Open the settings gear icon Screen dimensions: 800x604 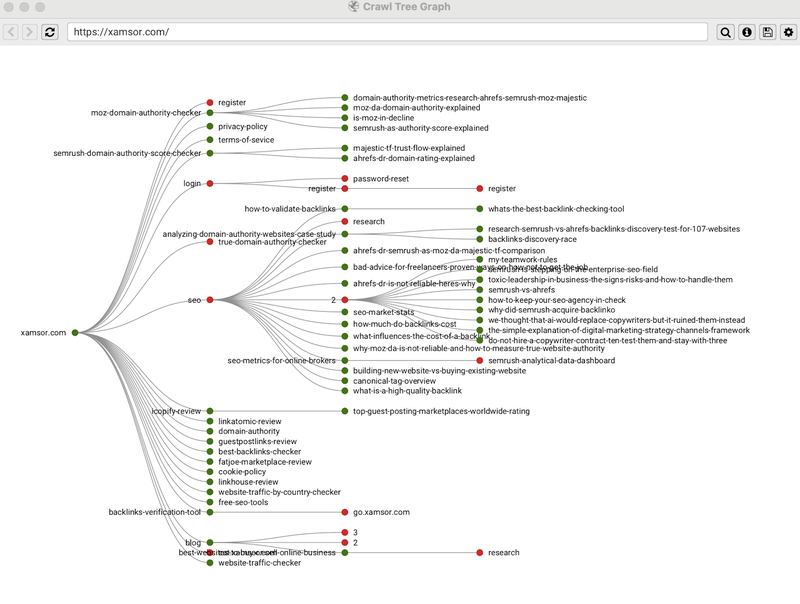pos(789,32)
